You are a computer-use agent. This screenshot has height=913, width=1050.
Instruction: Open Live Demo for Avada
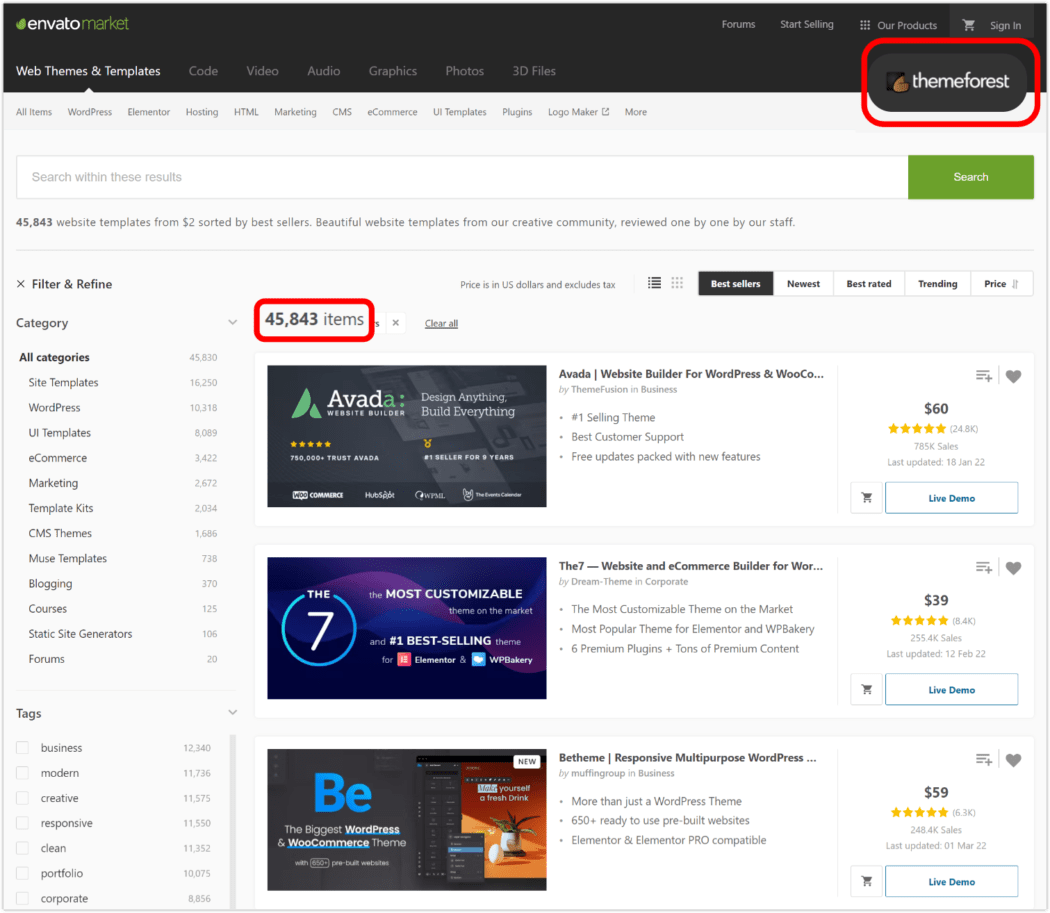951,498
